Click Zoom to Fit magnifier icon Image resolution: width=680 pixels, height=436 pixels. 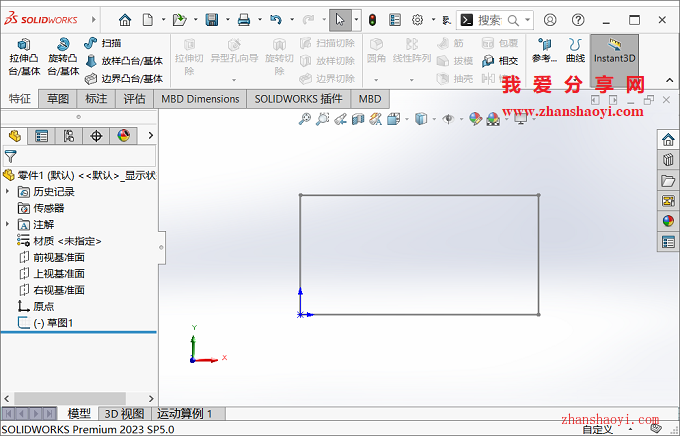[305, 118]
